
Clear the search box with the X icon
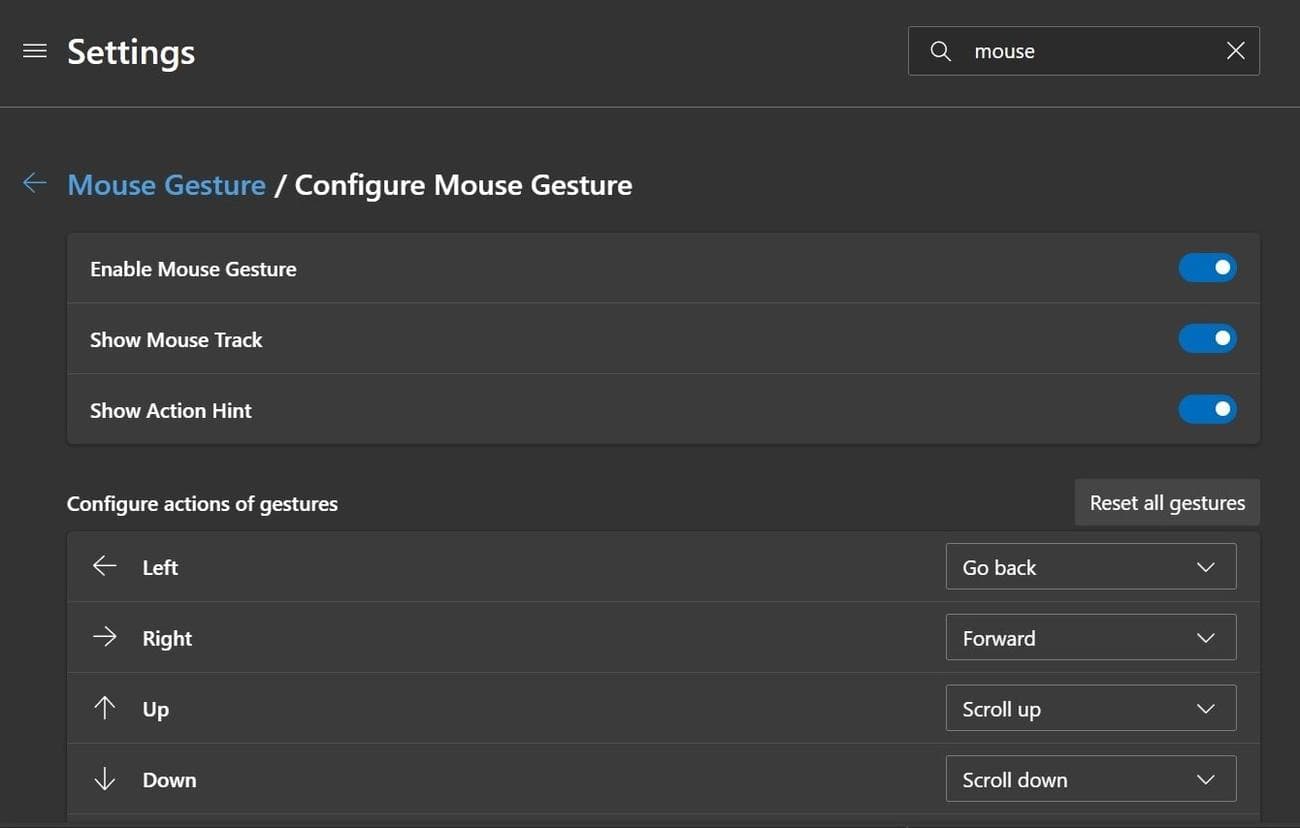click(x=1235, y=51)
